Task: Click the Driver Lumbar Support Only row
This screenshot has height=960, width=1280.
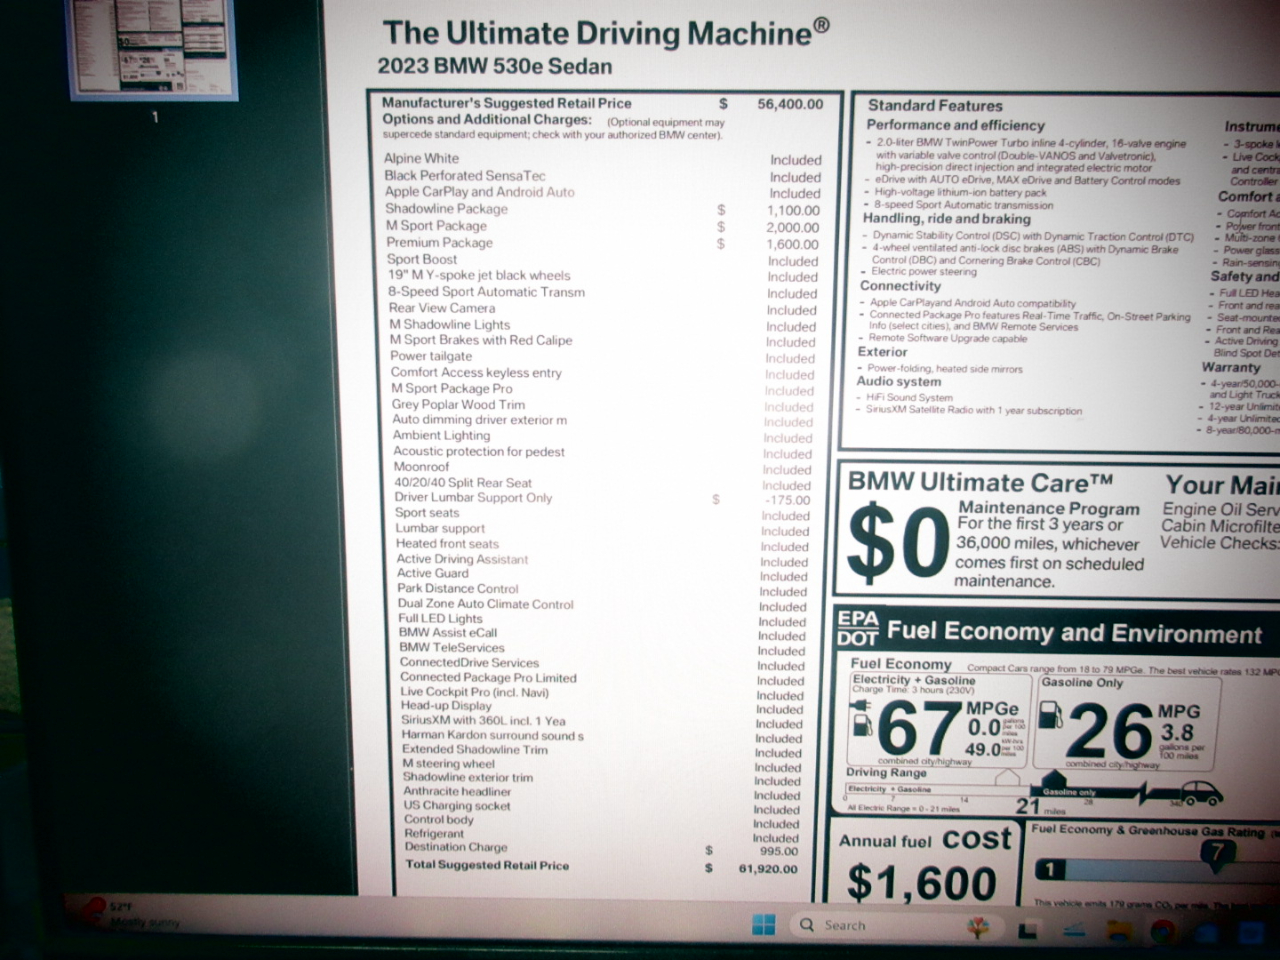Action: click(x=473, y=498)
